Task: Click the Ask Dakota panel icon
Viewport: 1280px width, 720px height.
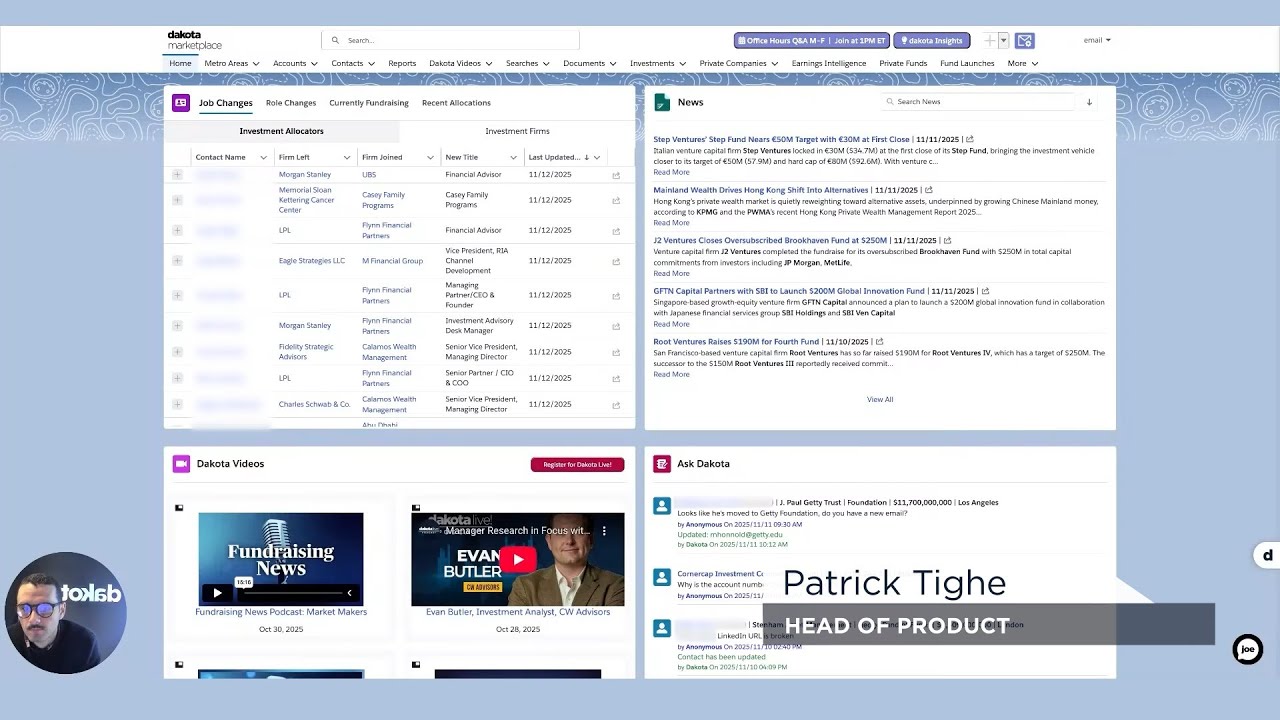Action: pos(661,463)
